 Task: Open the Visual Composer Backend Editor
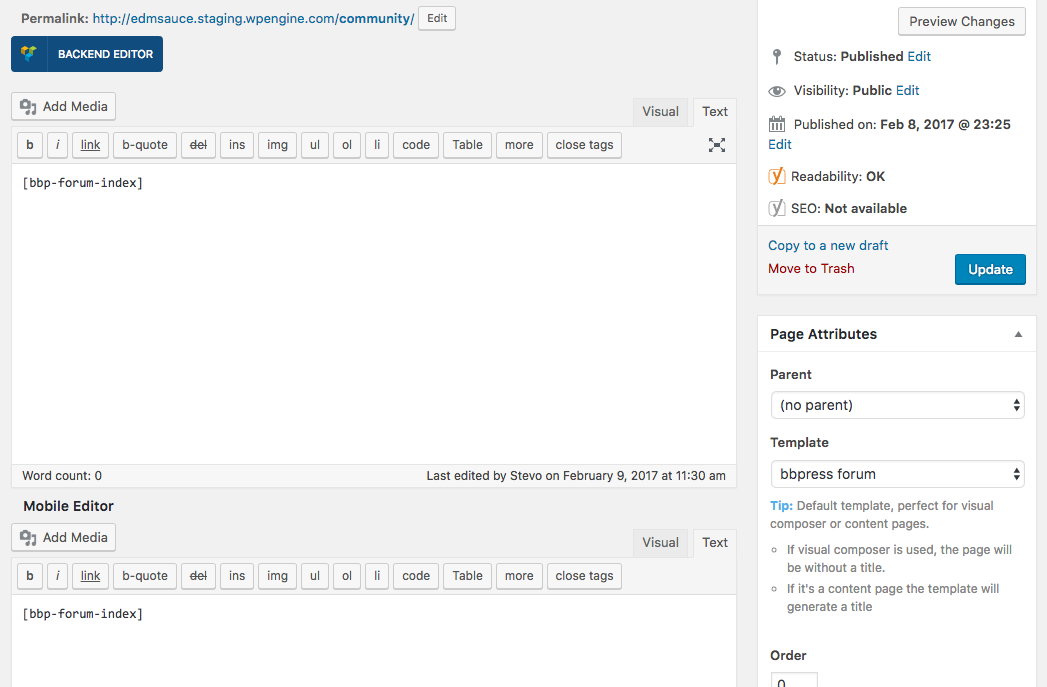87,54
